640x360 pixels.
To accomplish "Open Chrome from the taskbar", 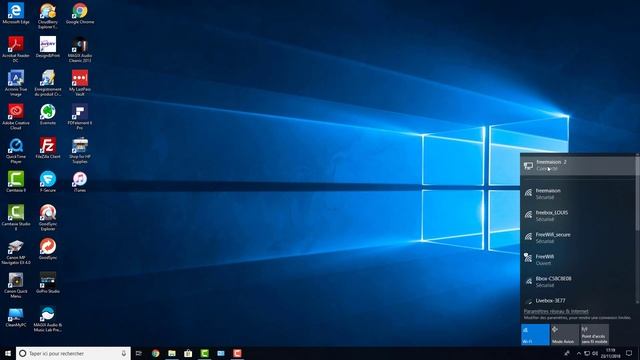I will tap(155, 353).
